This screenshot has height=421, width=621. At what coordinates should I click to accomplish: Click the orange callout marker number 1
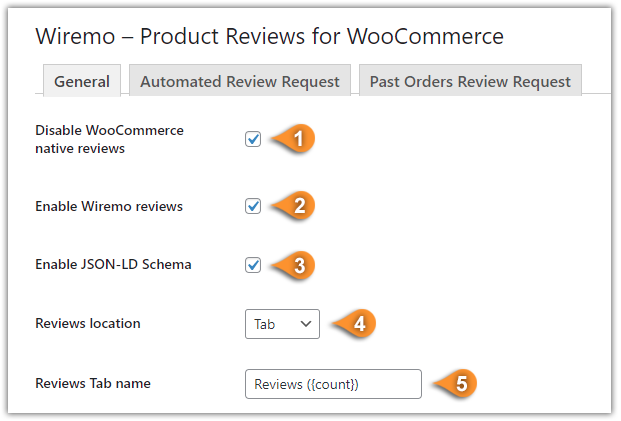point(294,139)
